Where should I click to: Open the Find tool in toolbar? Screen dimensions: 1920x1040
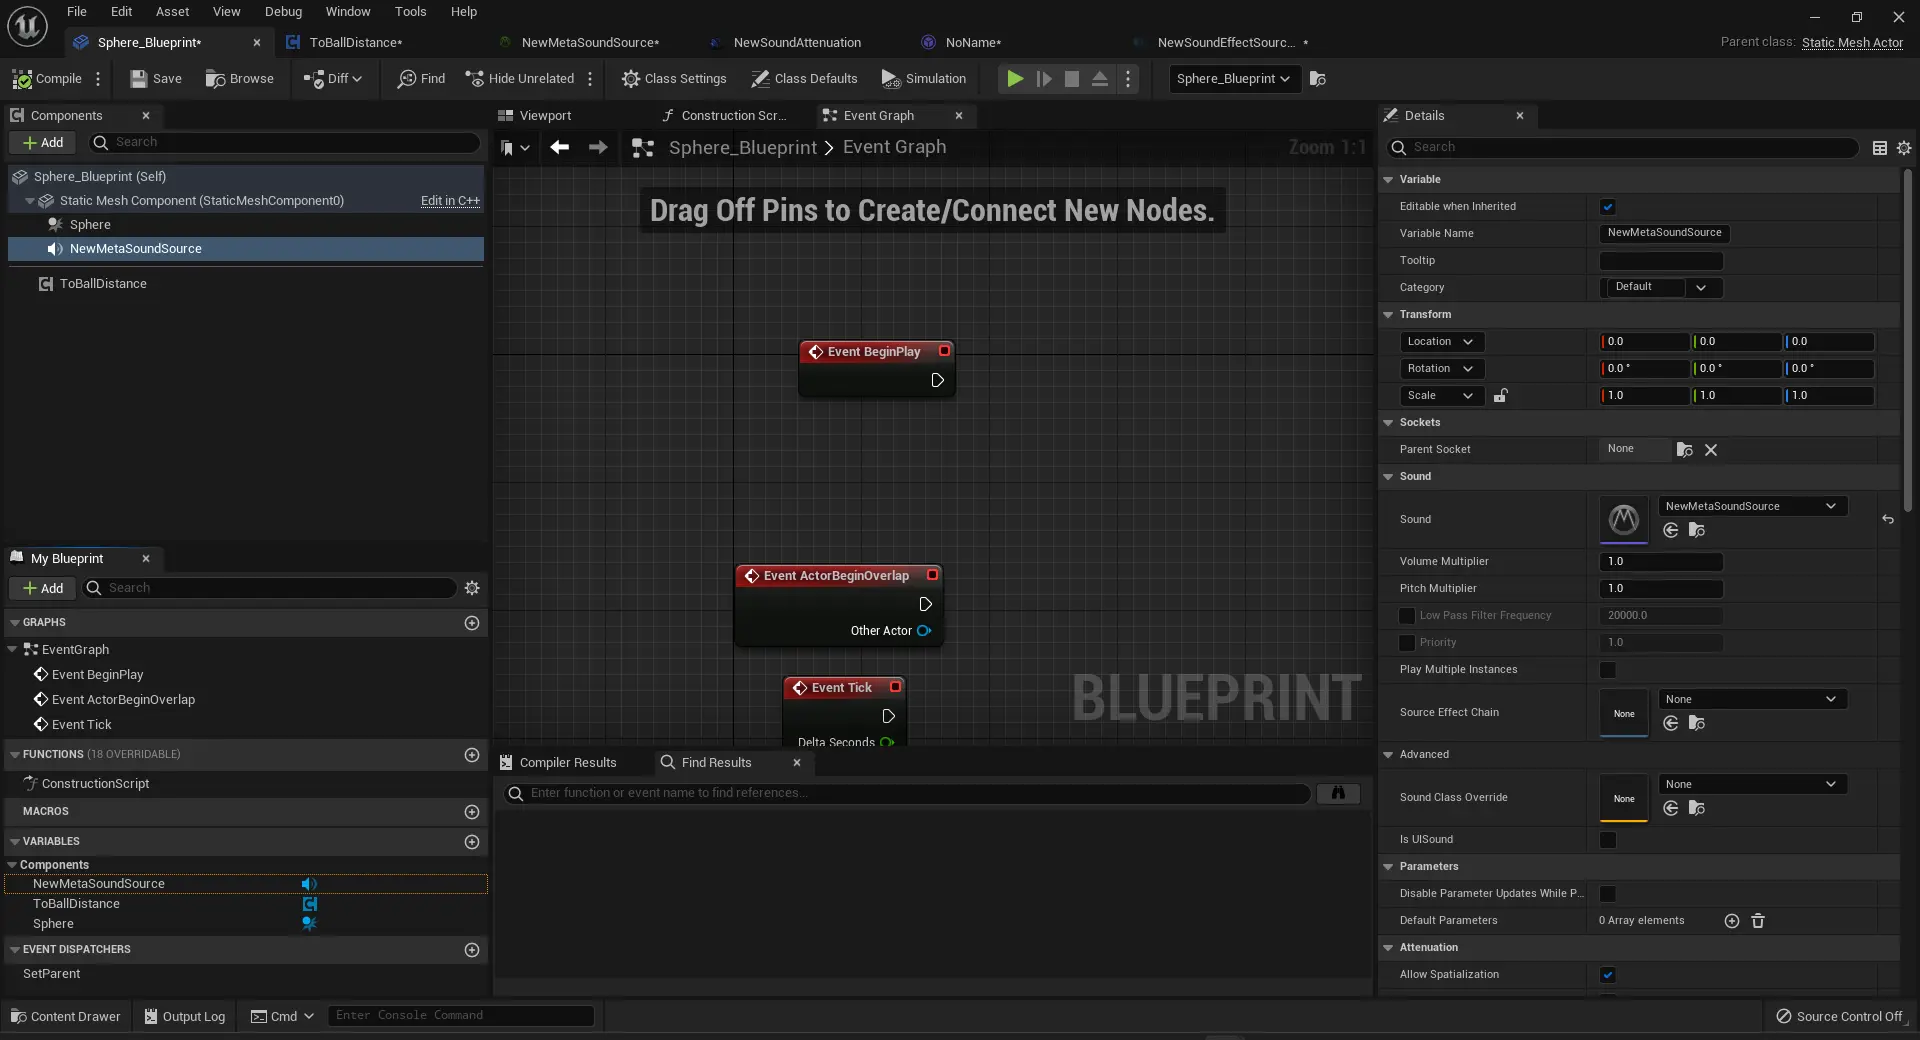(x=421, y=79)
